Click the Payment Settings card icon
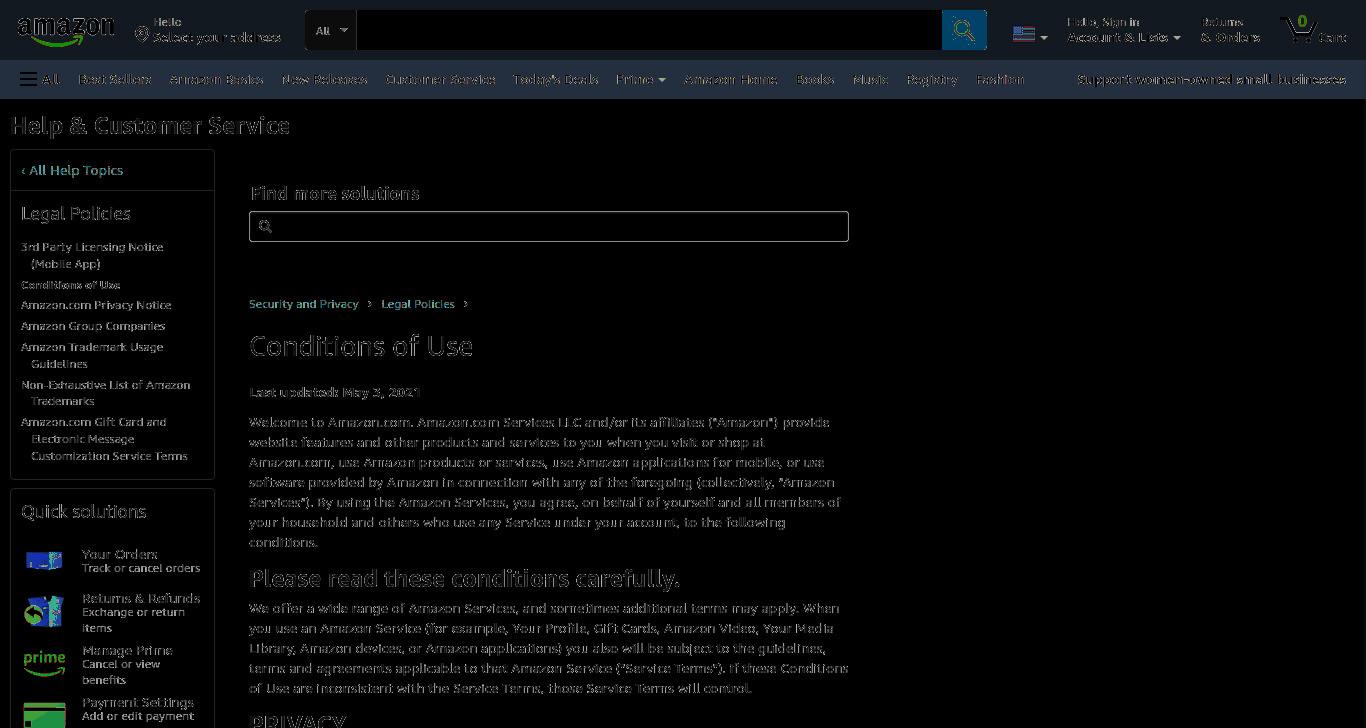The height and width of the screenshot is (728, 1366). coord(44,714)
